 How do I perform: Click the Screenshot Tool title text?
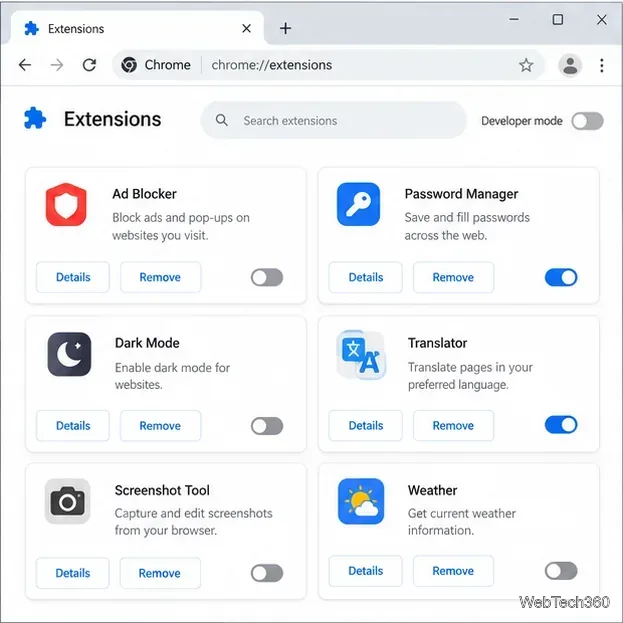[x=162, y=490]
